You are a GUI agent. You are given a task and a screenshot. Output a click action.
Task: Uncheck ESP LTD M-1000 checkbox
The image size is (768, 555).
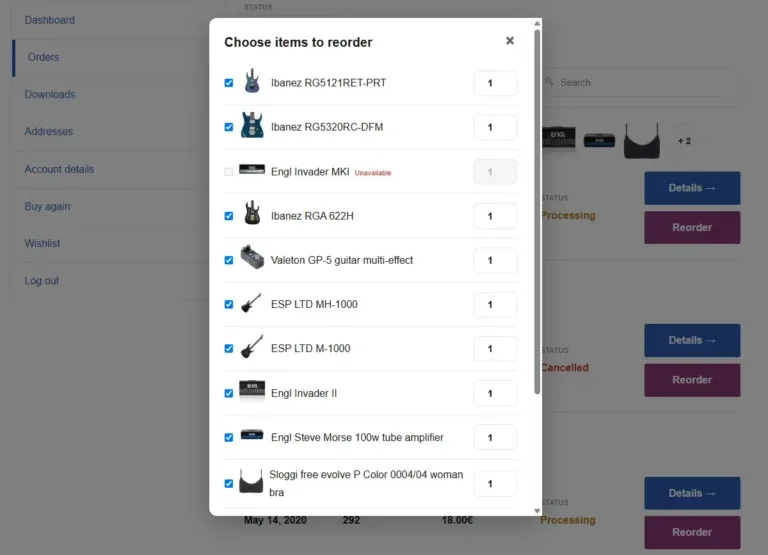(x=229, y=348)
